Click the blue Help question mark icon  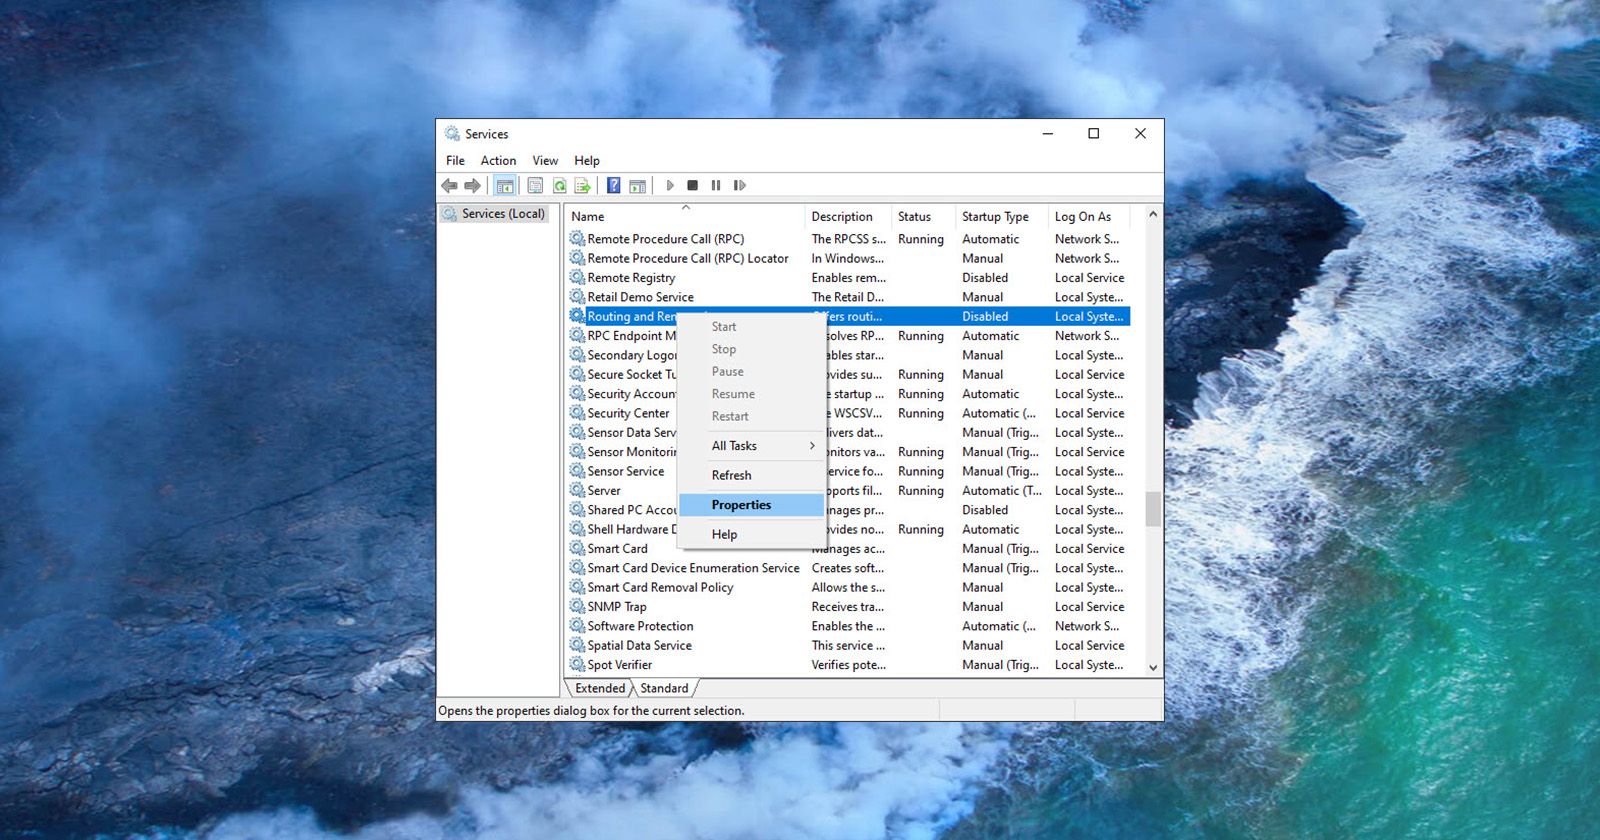coord(613,186)
